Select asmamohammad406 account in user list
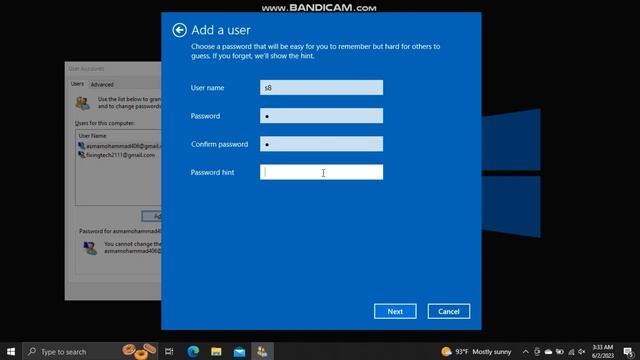The width and height of the screenshot is (640, 360). click(x=119, y=146)
